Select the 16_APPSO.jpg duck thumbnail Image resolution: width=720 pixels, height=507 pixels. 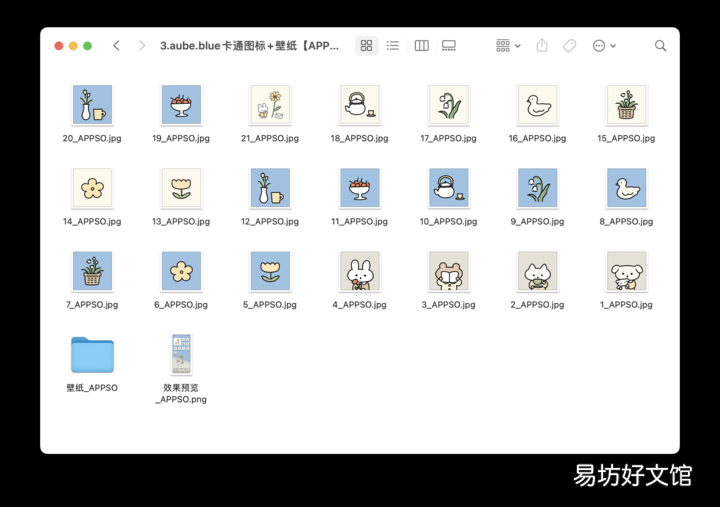[538, 105]
